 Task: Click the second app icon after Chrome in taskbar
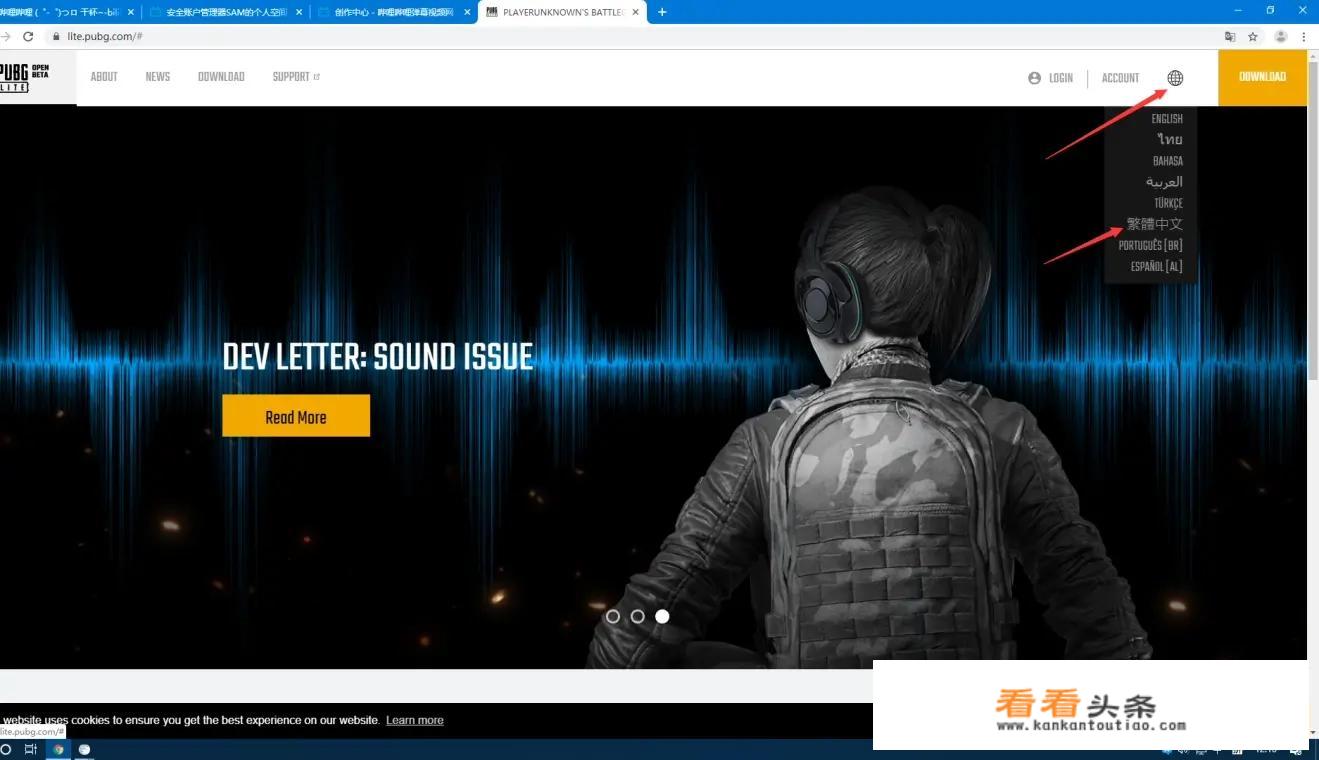(x=84, y=749)
